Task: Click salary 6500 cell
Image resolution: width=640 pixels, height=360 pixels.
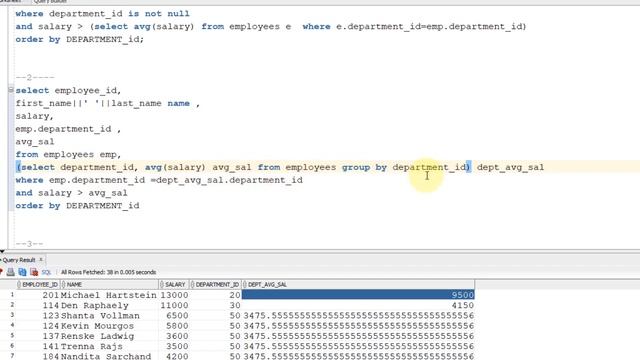Action: (x=174, y=316)
